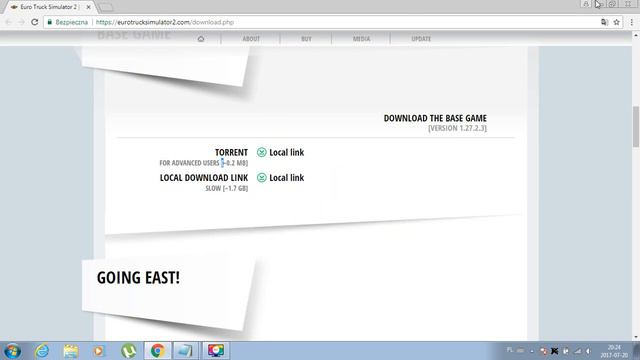Open the colorful monitor taskbar app
Image resolution: width=640 pixels, height=360 pixels.
pos(216,351)
